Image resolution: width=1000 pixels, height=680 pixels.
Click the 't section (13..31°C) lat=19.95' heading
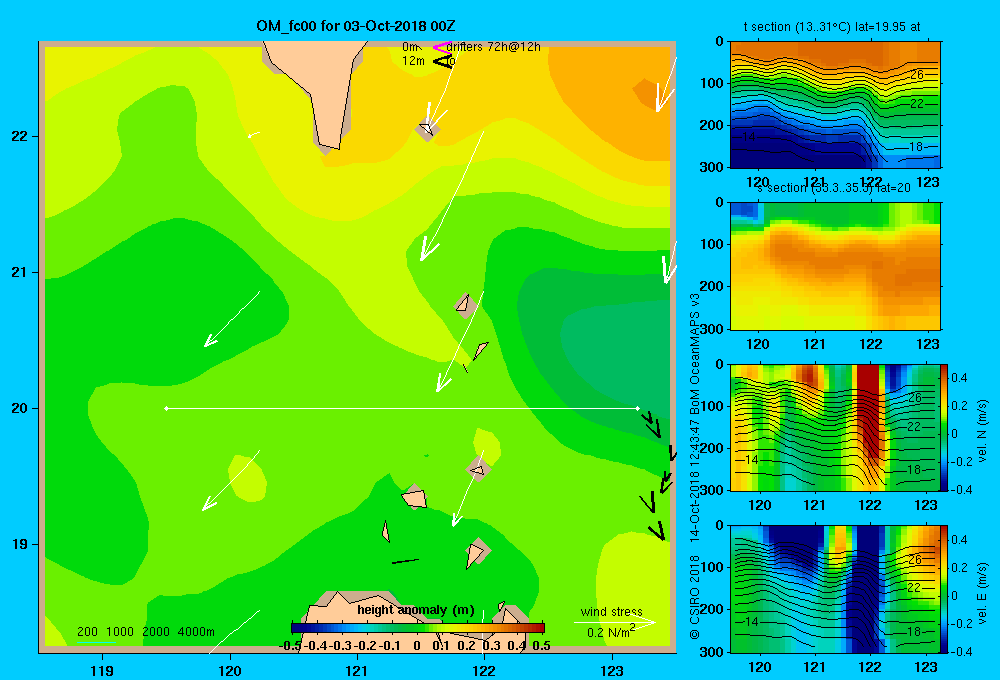click(x=832, y=27)
